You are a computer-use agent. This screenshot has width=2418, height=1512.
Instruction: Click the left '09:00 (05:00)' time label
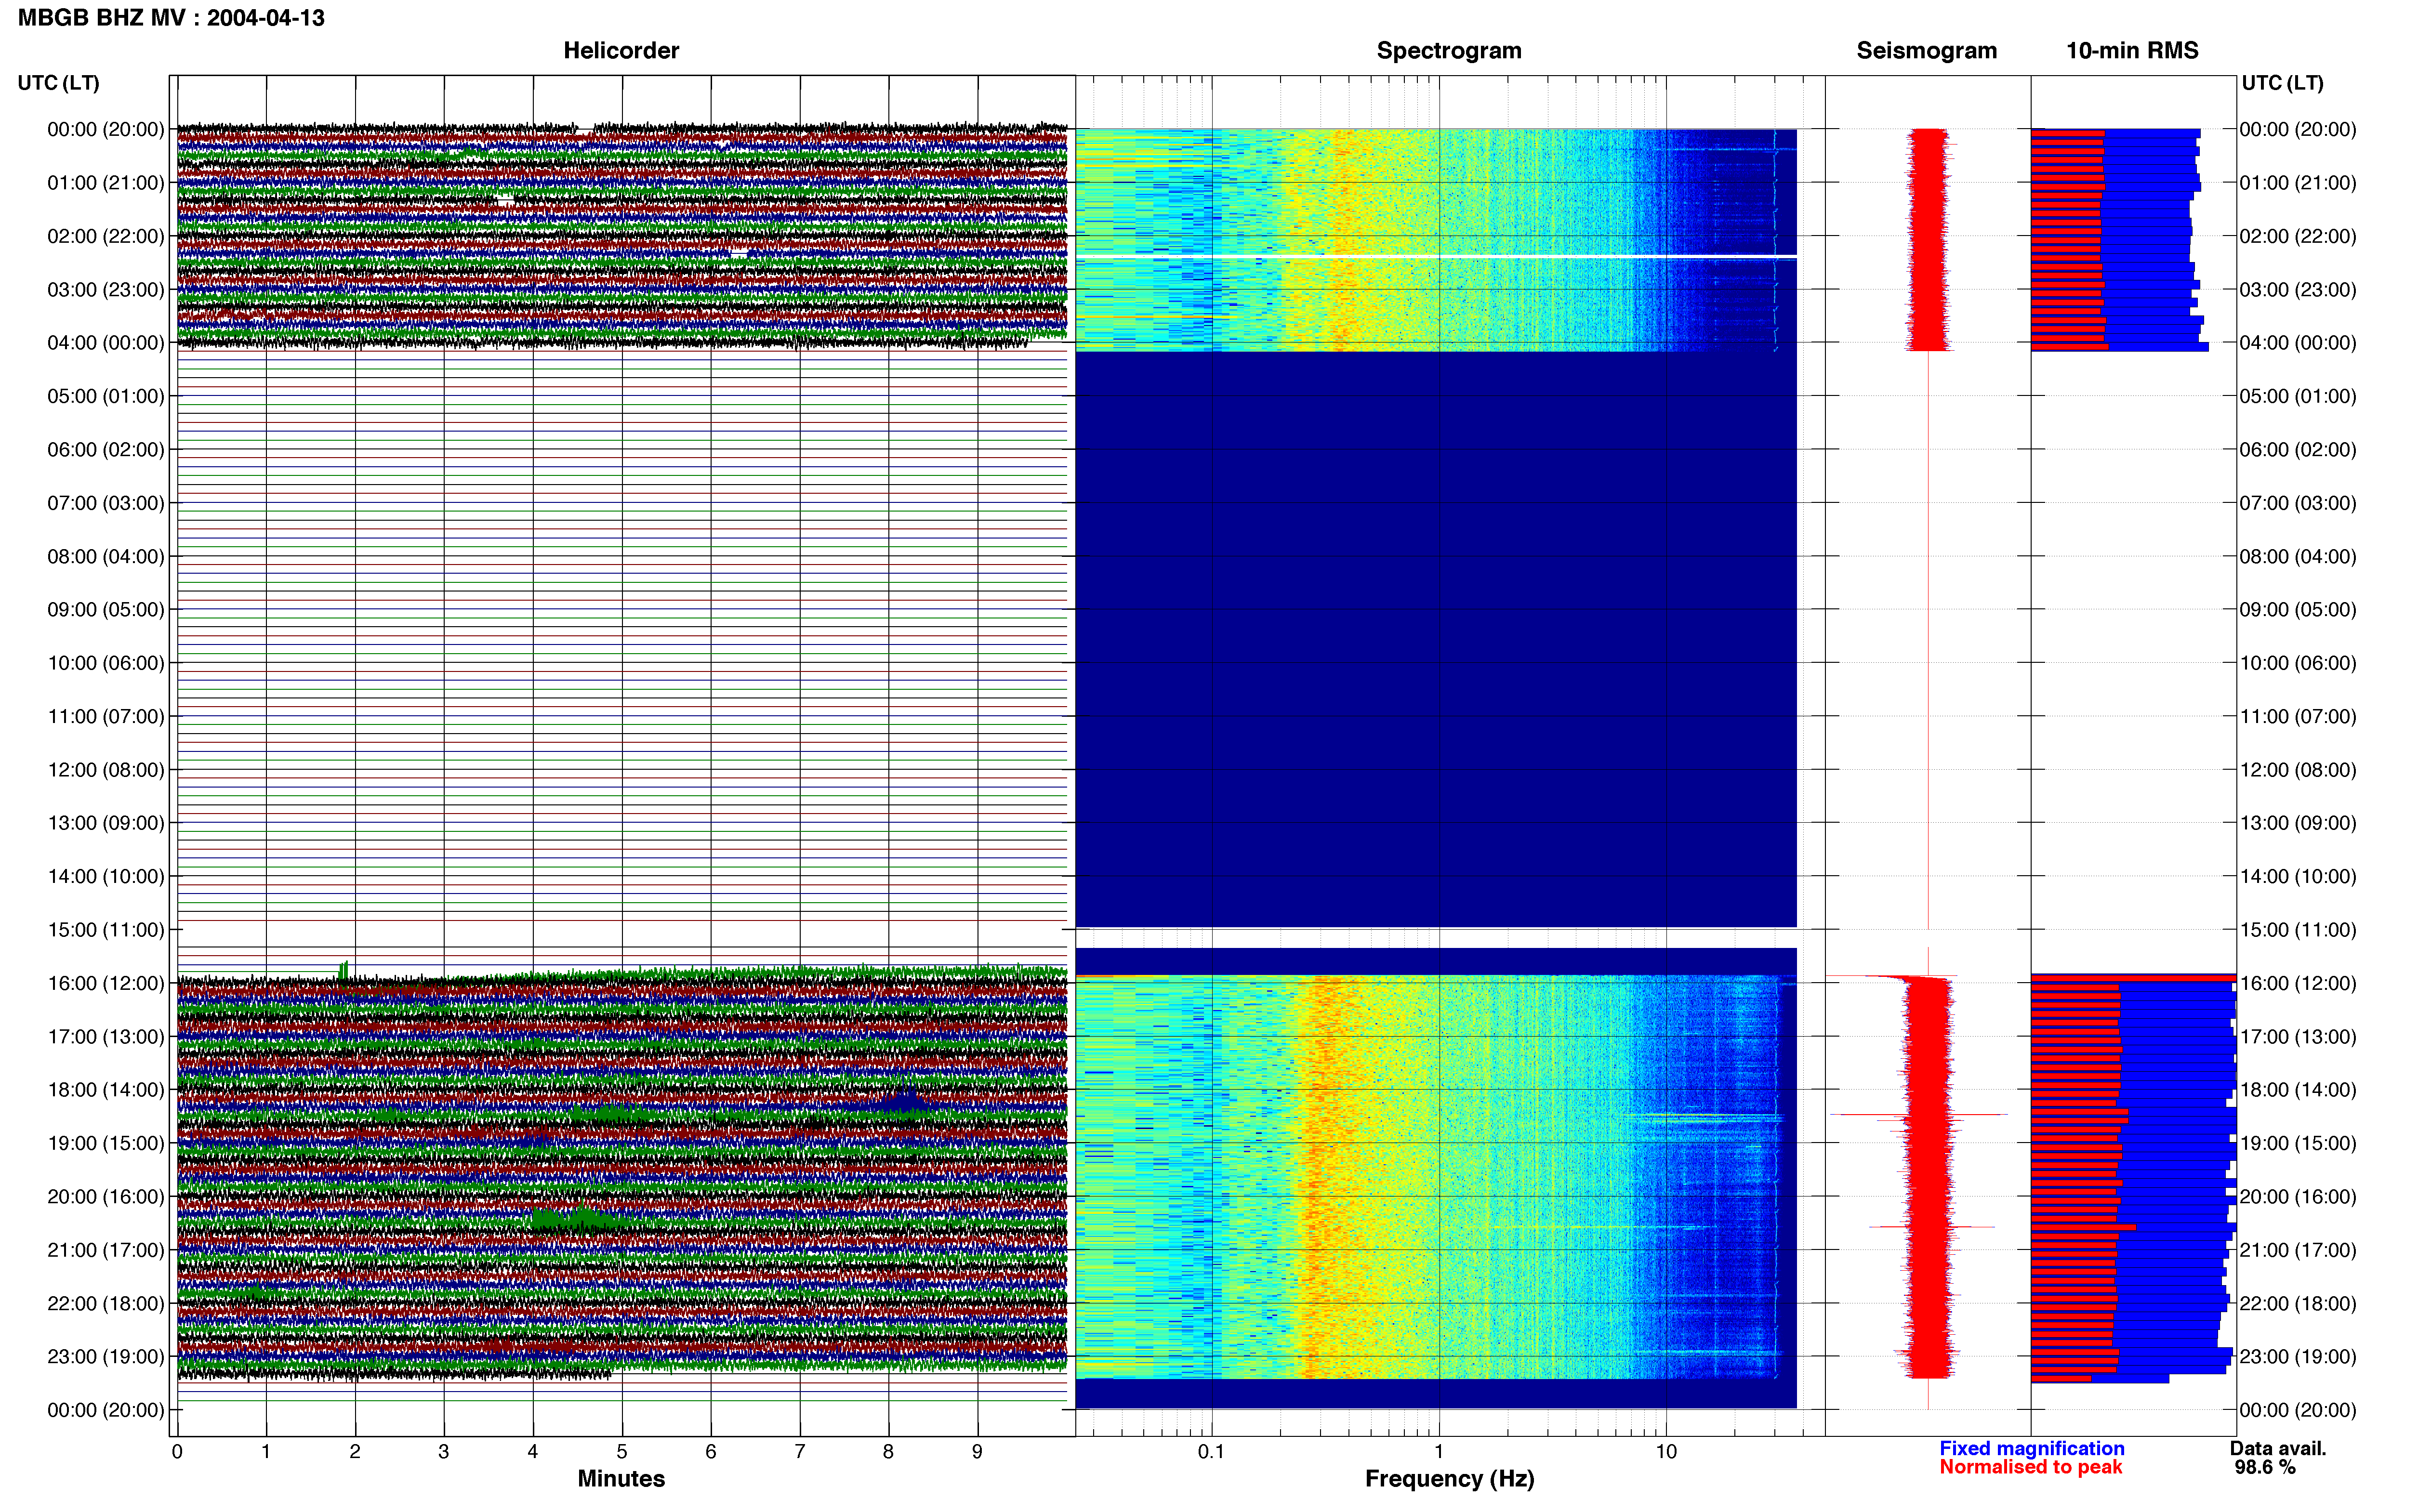[106, 609]
